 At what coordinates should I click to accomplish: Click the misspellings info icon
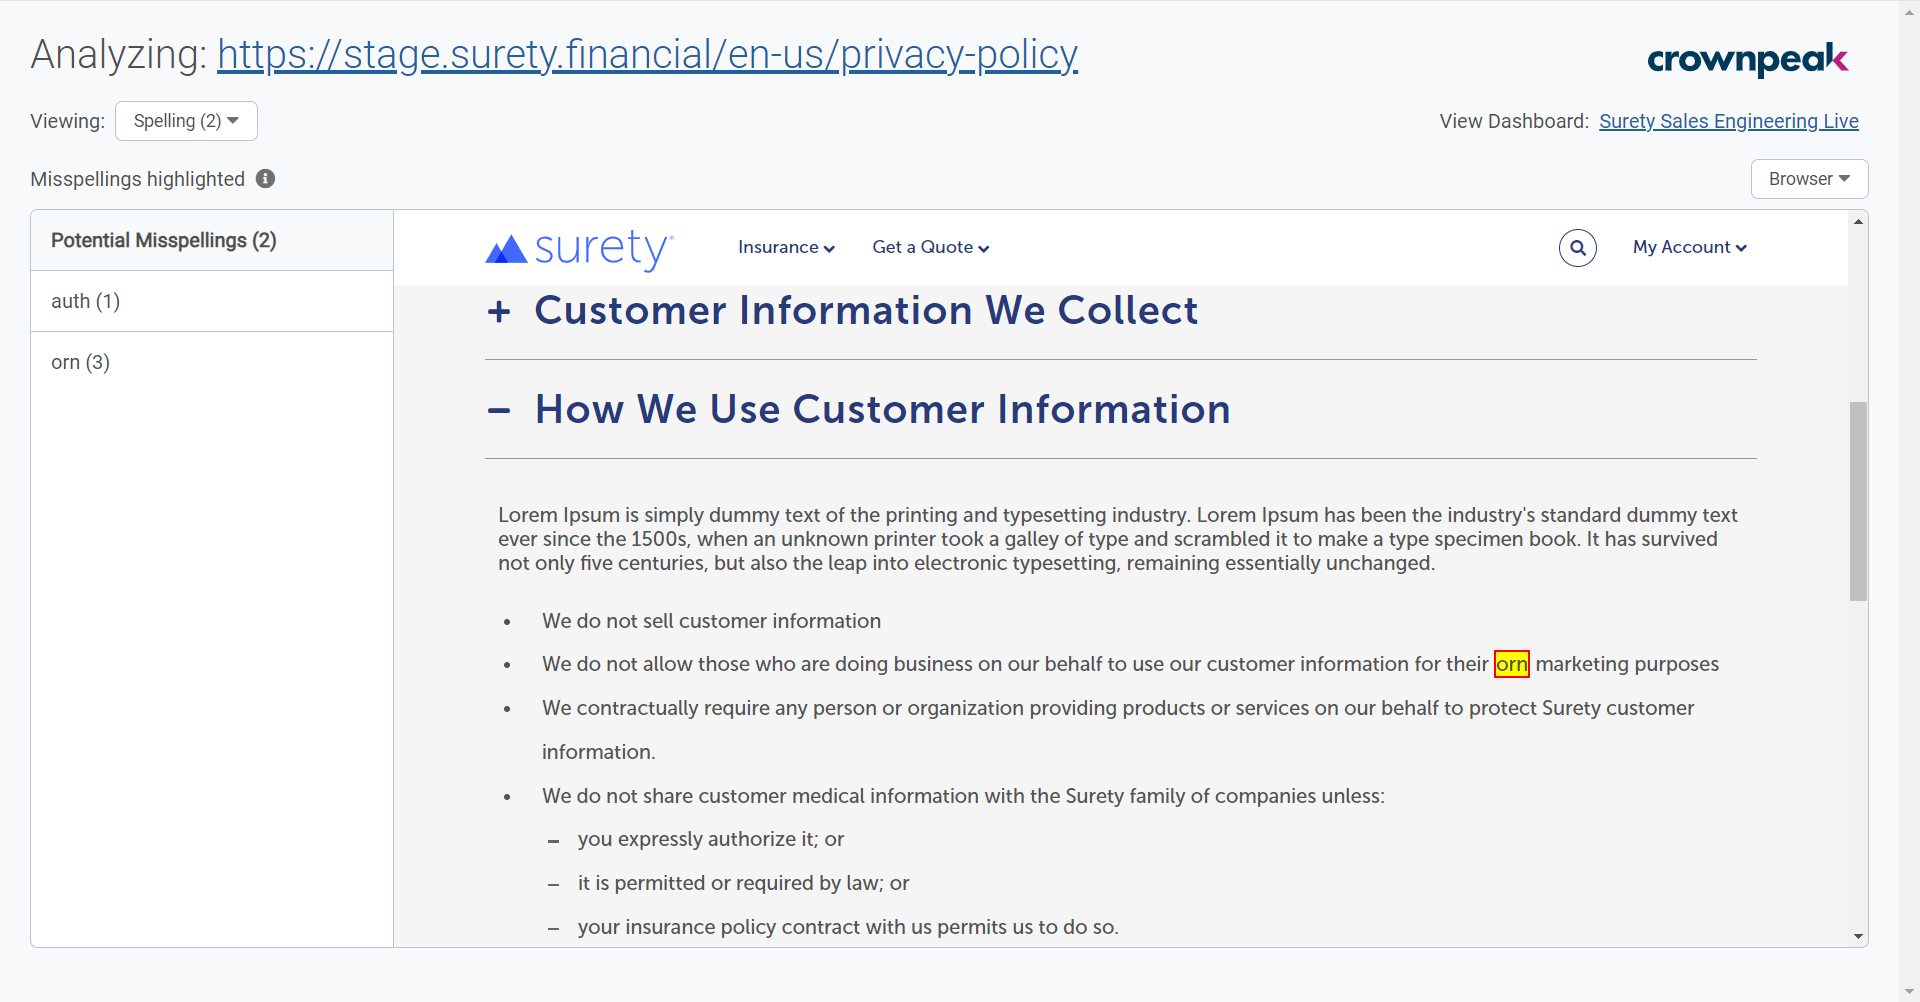click(265, 179)
